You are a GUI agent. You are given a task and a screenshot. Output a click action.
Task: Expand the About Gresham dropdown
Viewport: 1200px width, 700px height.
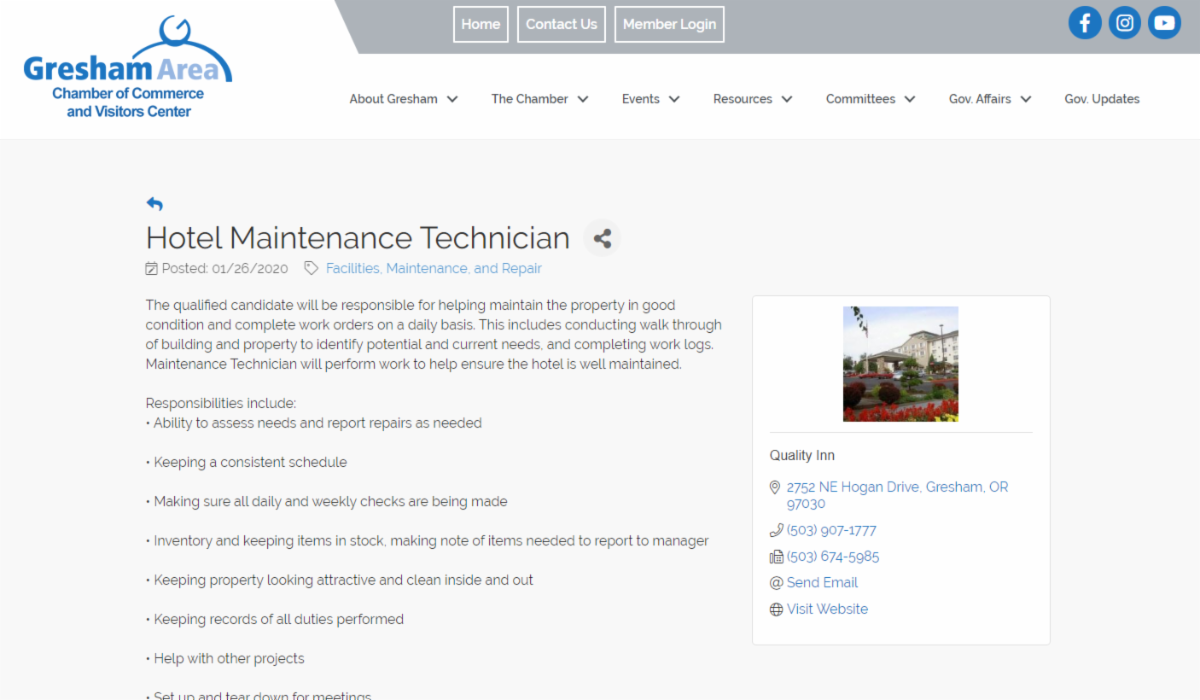tap(403, 99)
